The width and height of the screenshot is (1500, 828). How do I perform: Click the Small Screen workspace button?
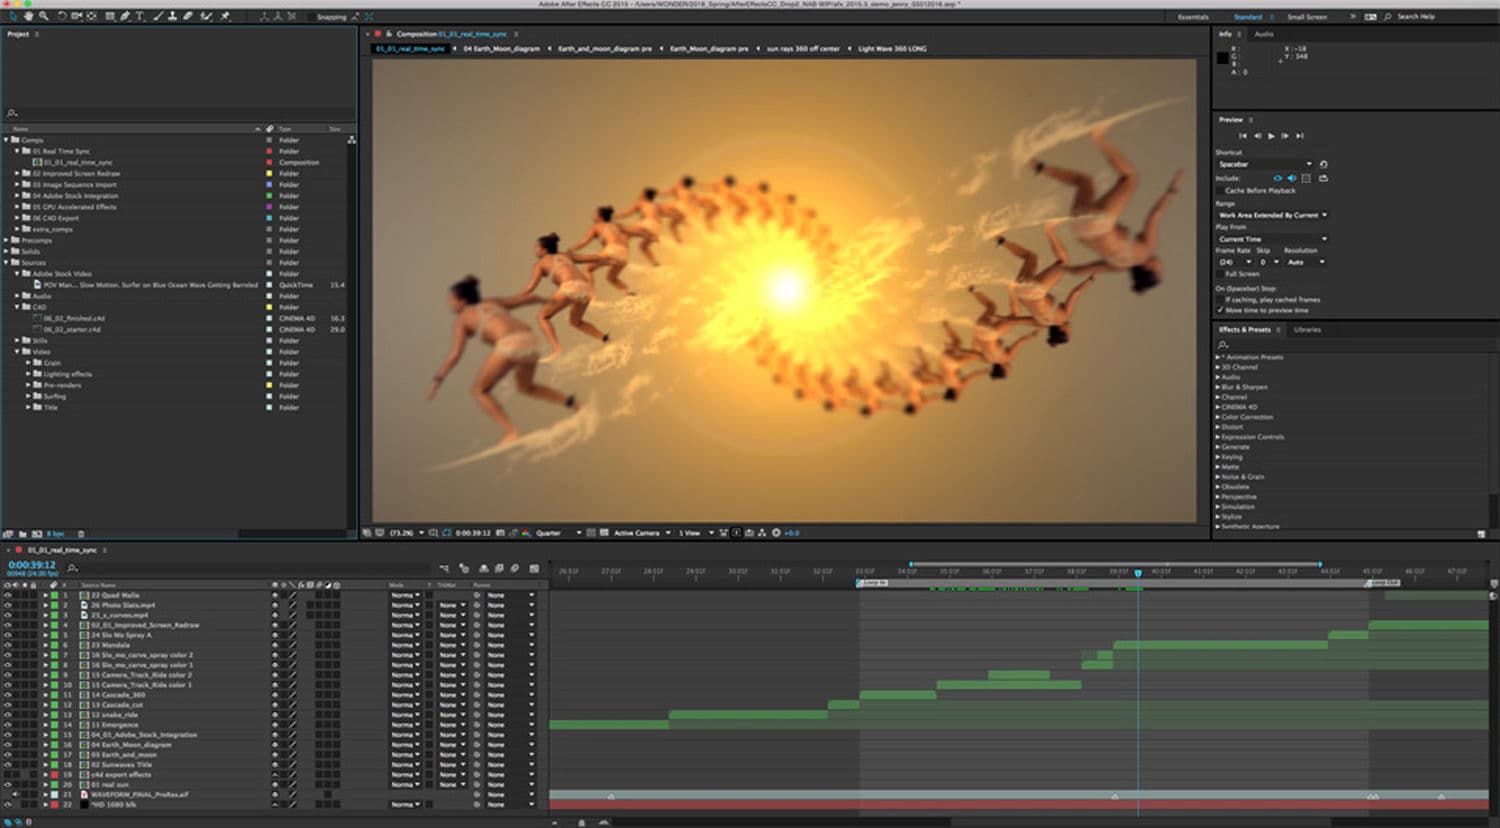(x=1307, y=17)
